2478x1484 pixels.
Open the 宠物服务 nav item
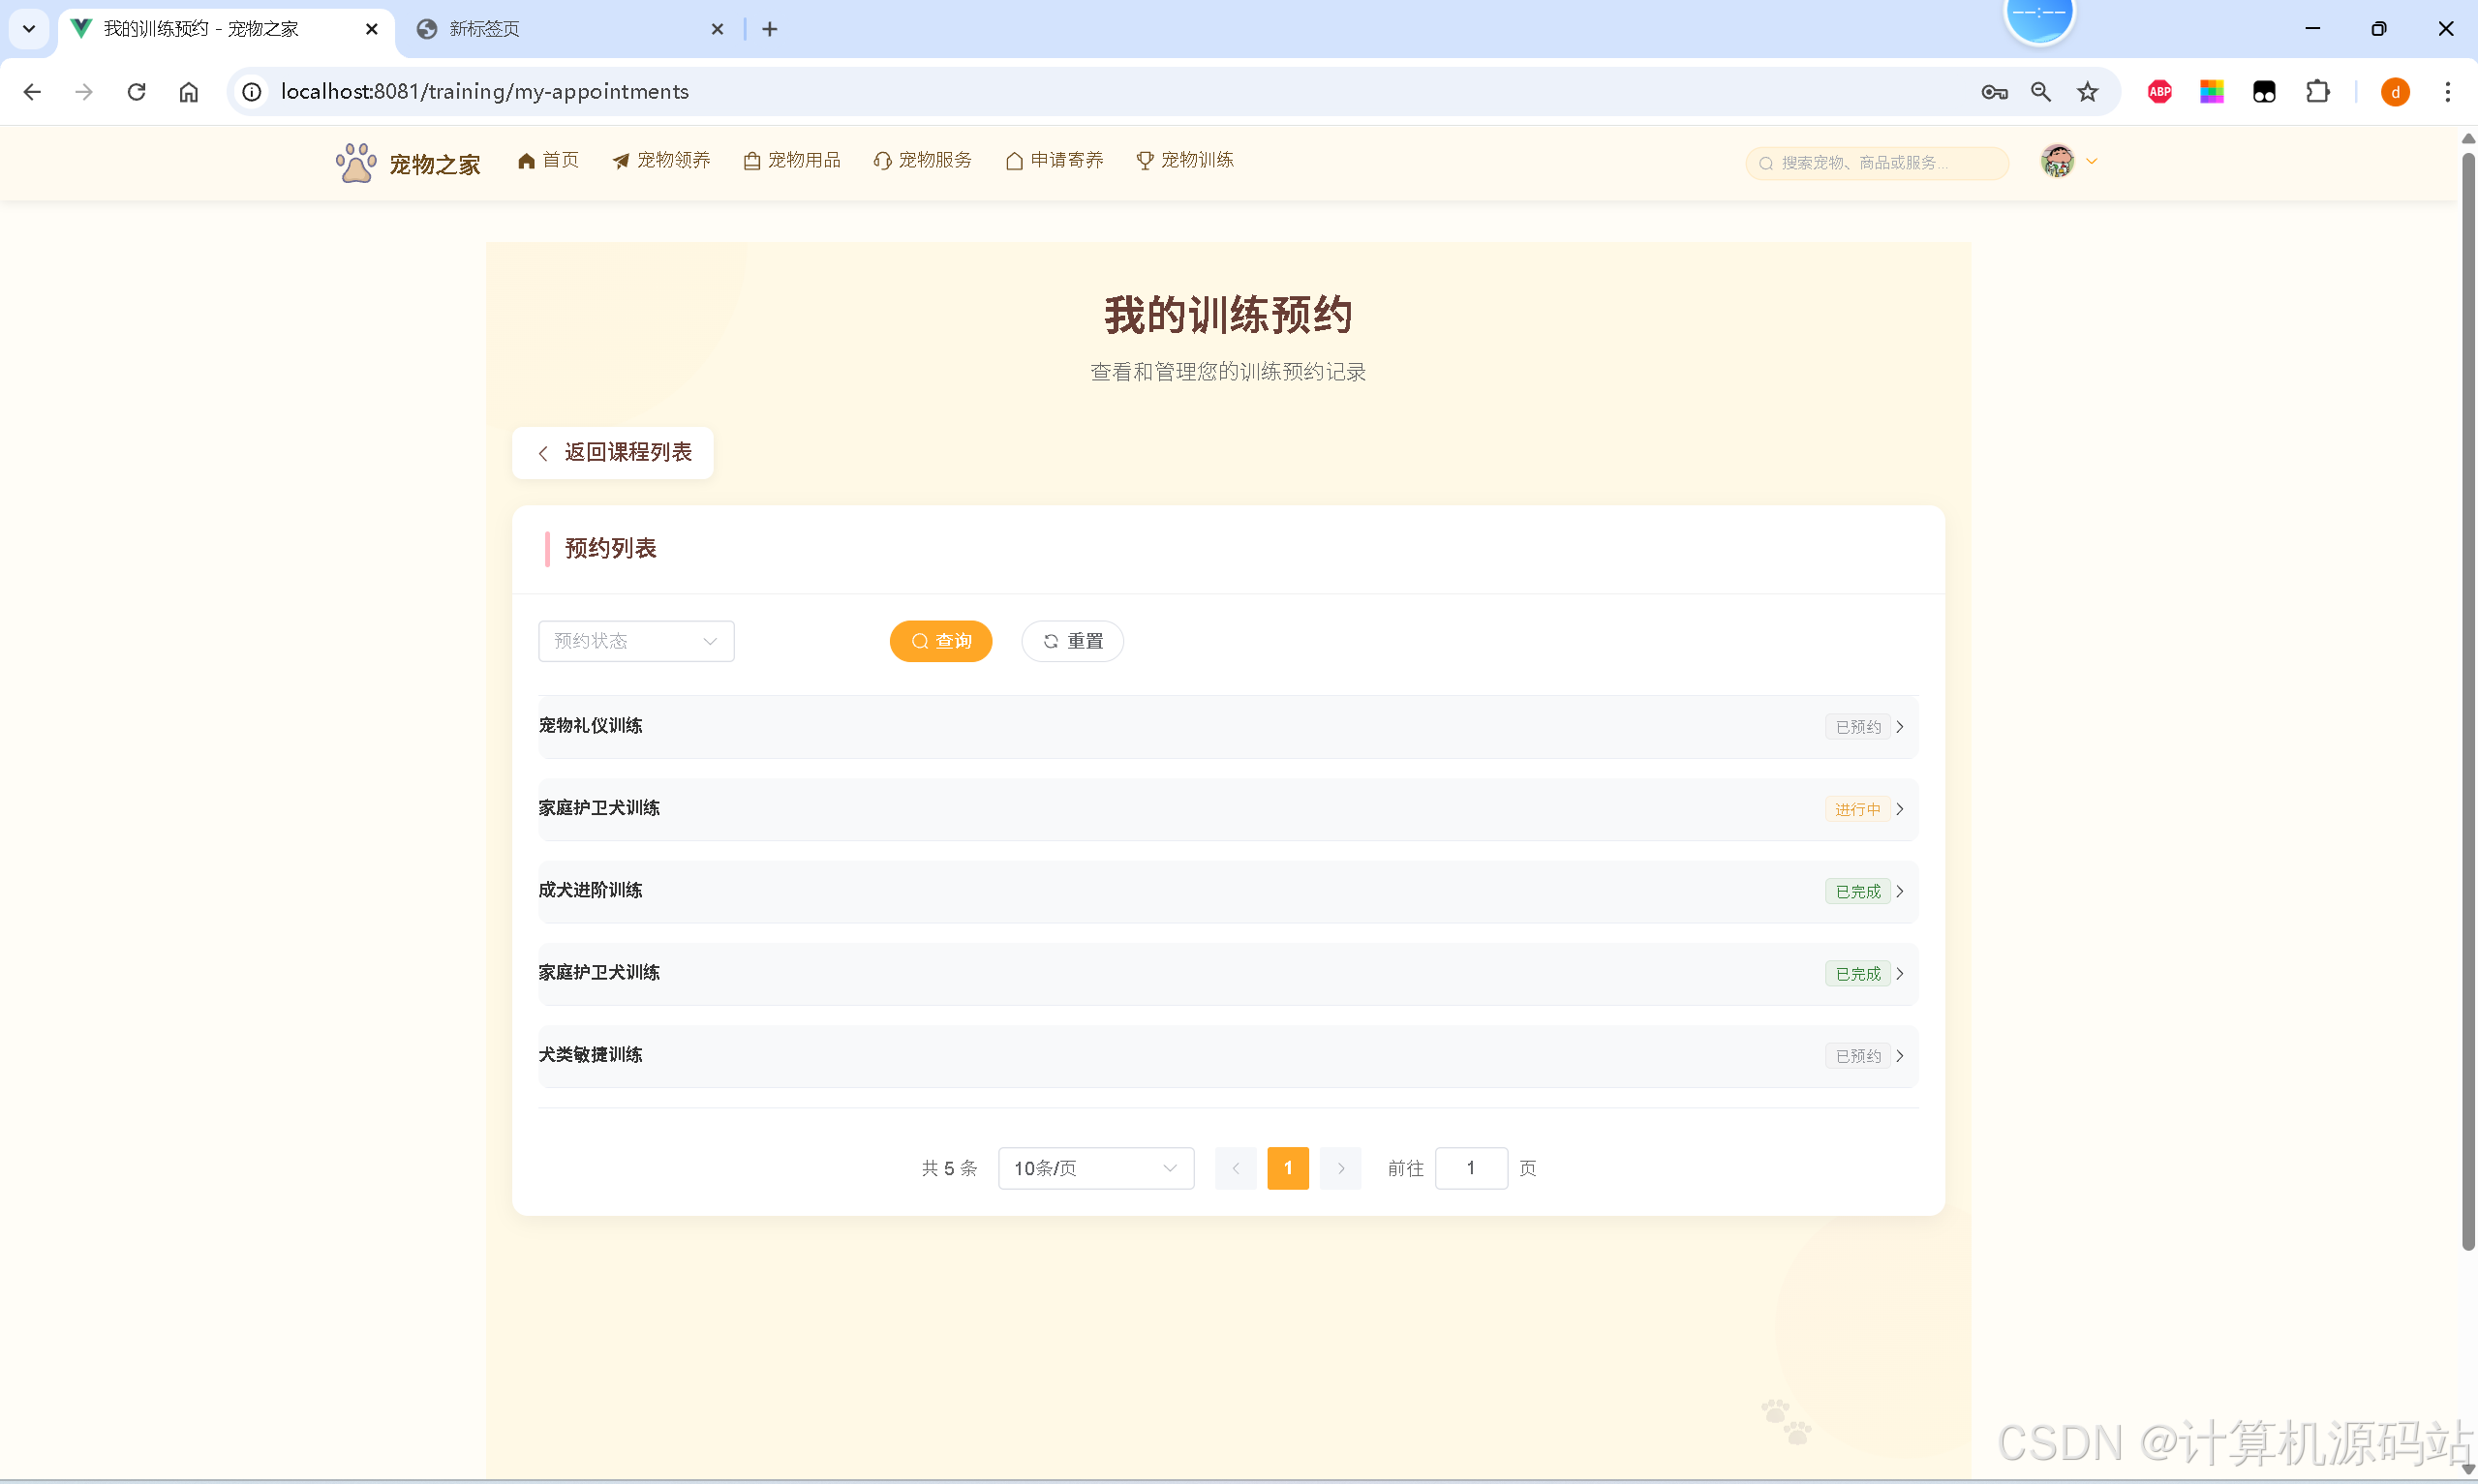(922, 160)
